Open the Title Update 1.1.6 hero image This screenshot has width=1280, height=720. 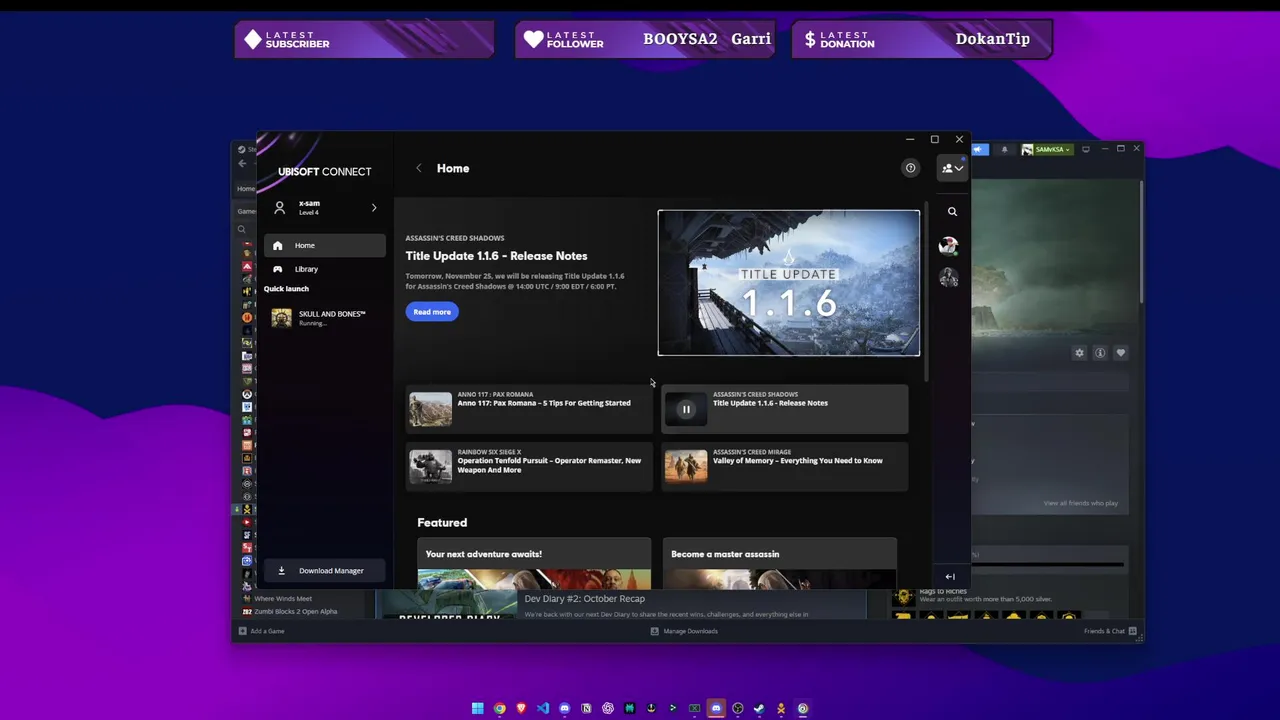pos(788,282)
